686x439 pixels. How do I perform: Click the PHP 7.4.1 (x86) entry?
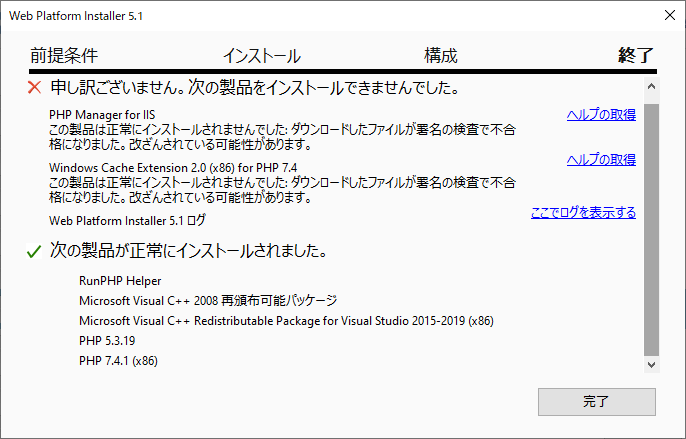tap(118, 361)
